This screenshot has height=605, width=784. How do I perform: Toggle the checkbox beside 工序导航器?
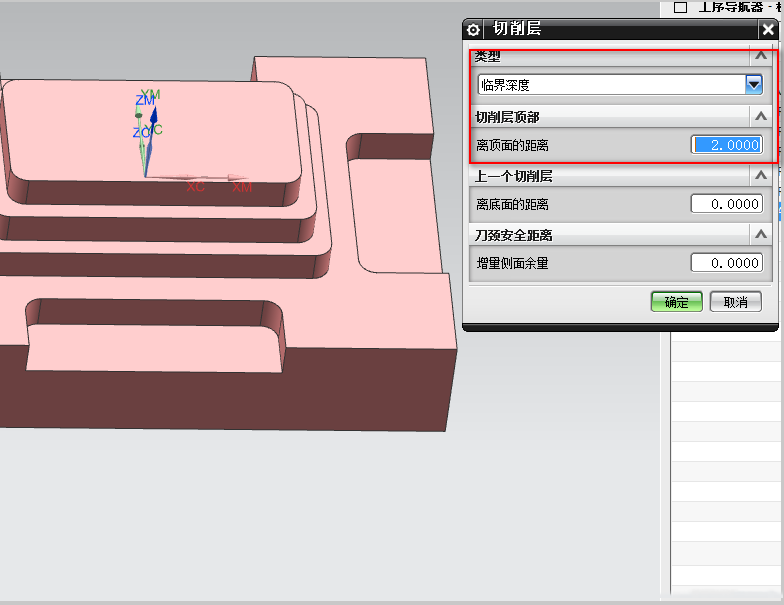coord(681,7)
